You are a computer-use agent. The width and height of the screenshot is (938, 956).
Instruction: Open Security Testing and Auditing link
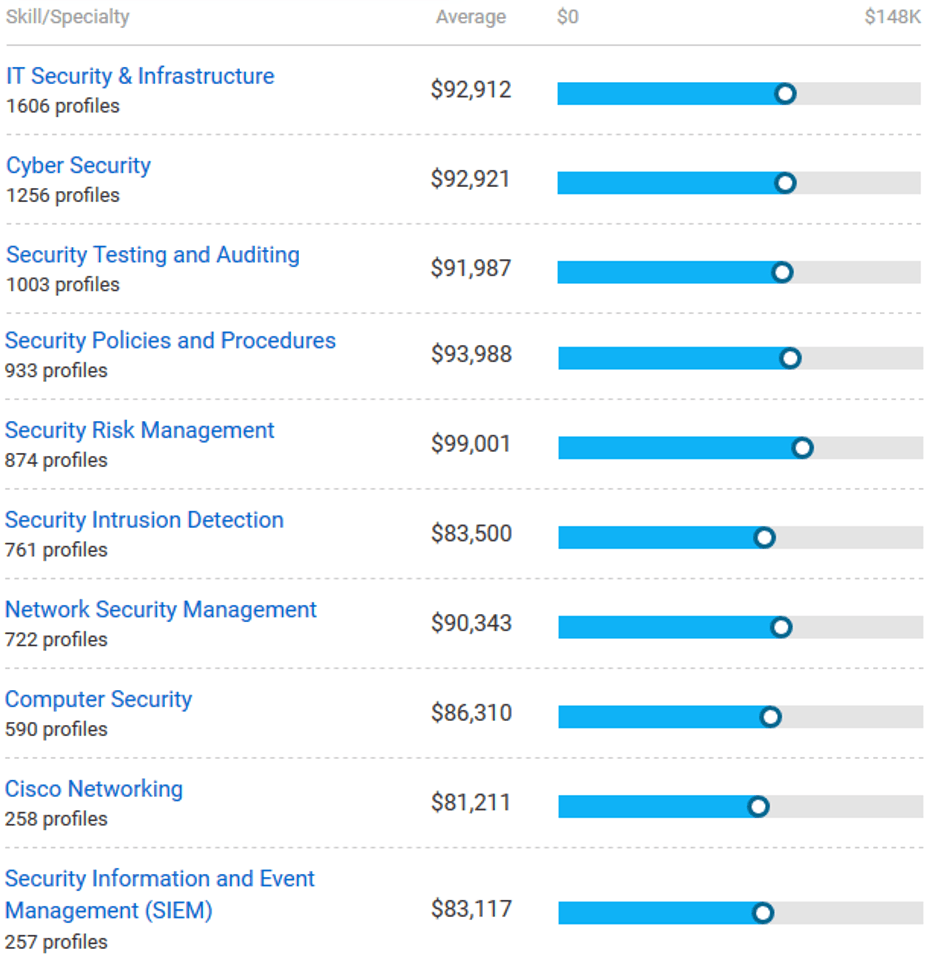(x=153, y=255)
